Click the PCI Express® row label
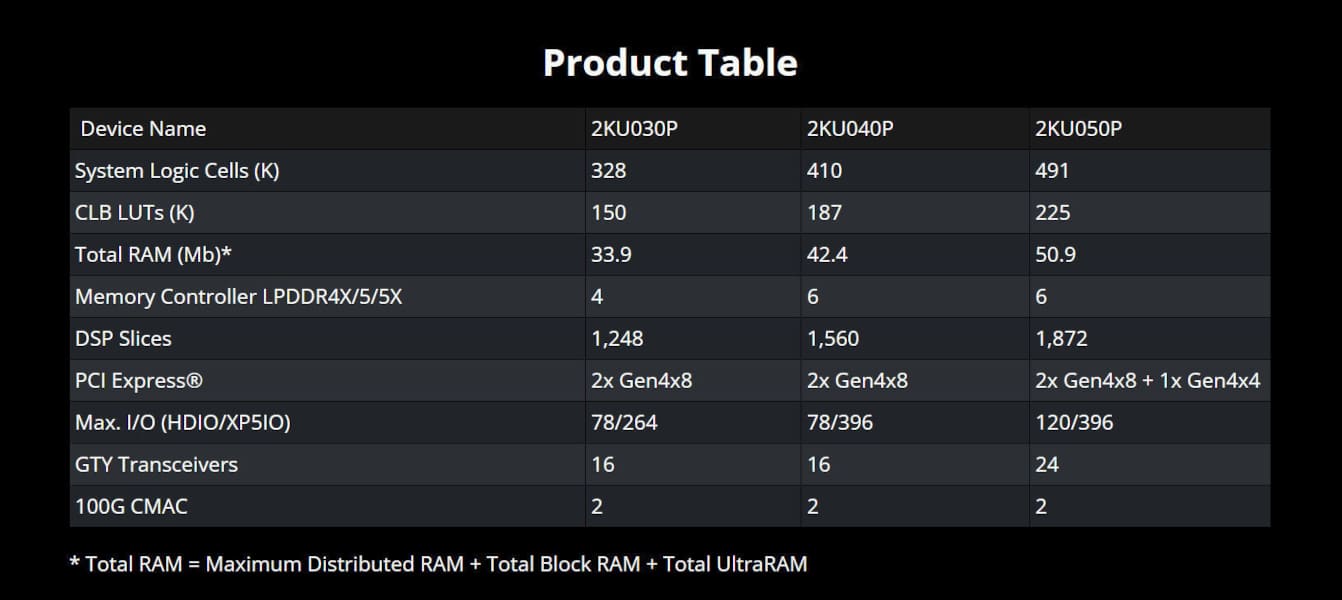Image resolution: width=1342 pixels, height=600 pixels. (131, 381)
